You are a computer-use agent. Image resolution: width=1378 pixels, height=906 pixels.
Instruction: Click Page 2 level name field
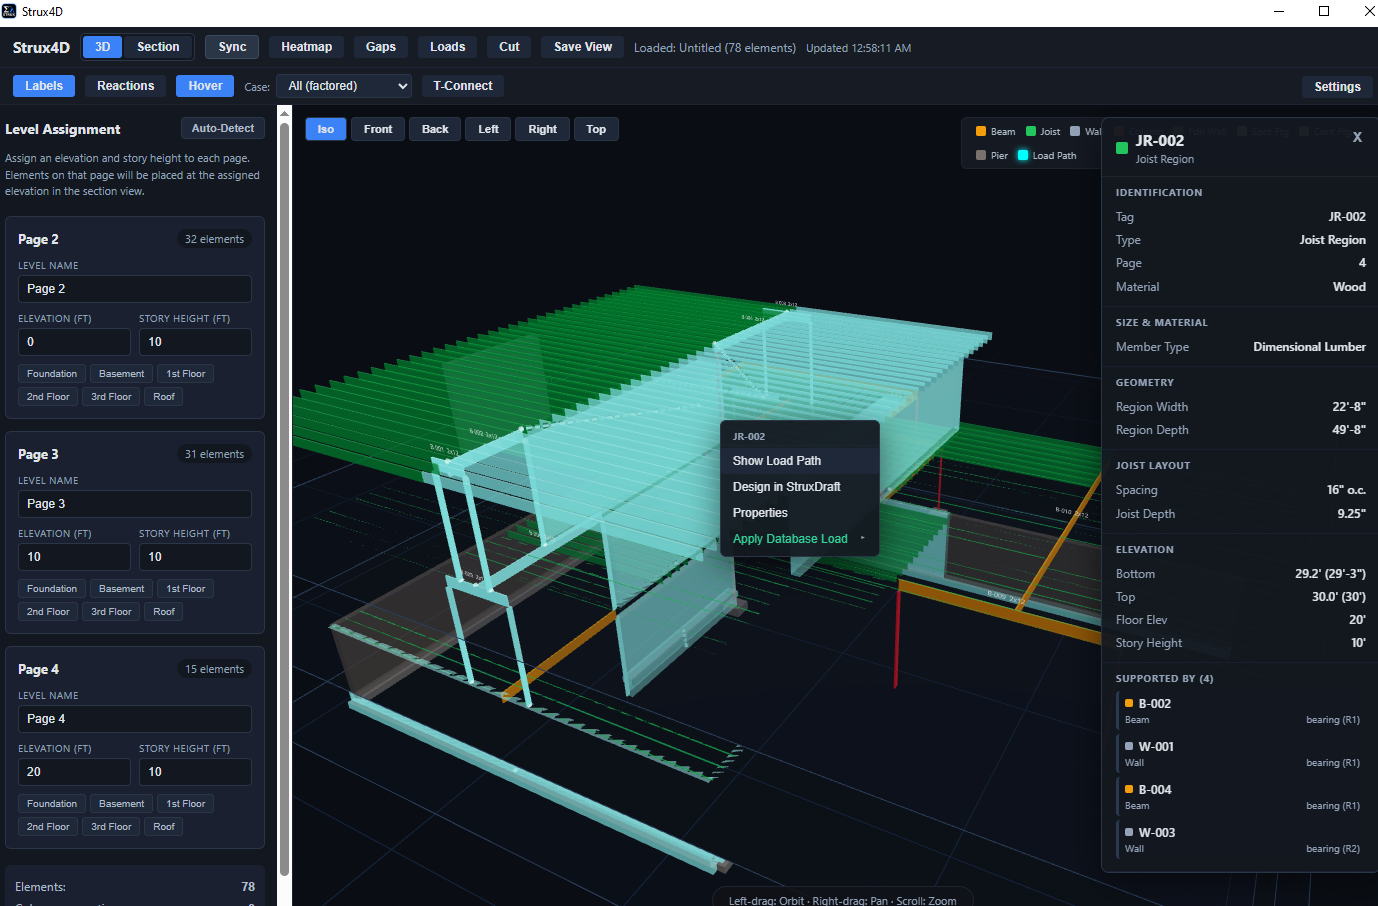point(135,289)
